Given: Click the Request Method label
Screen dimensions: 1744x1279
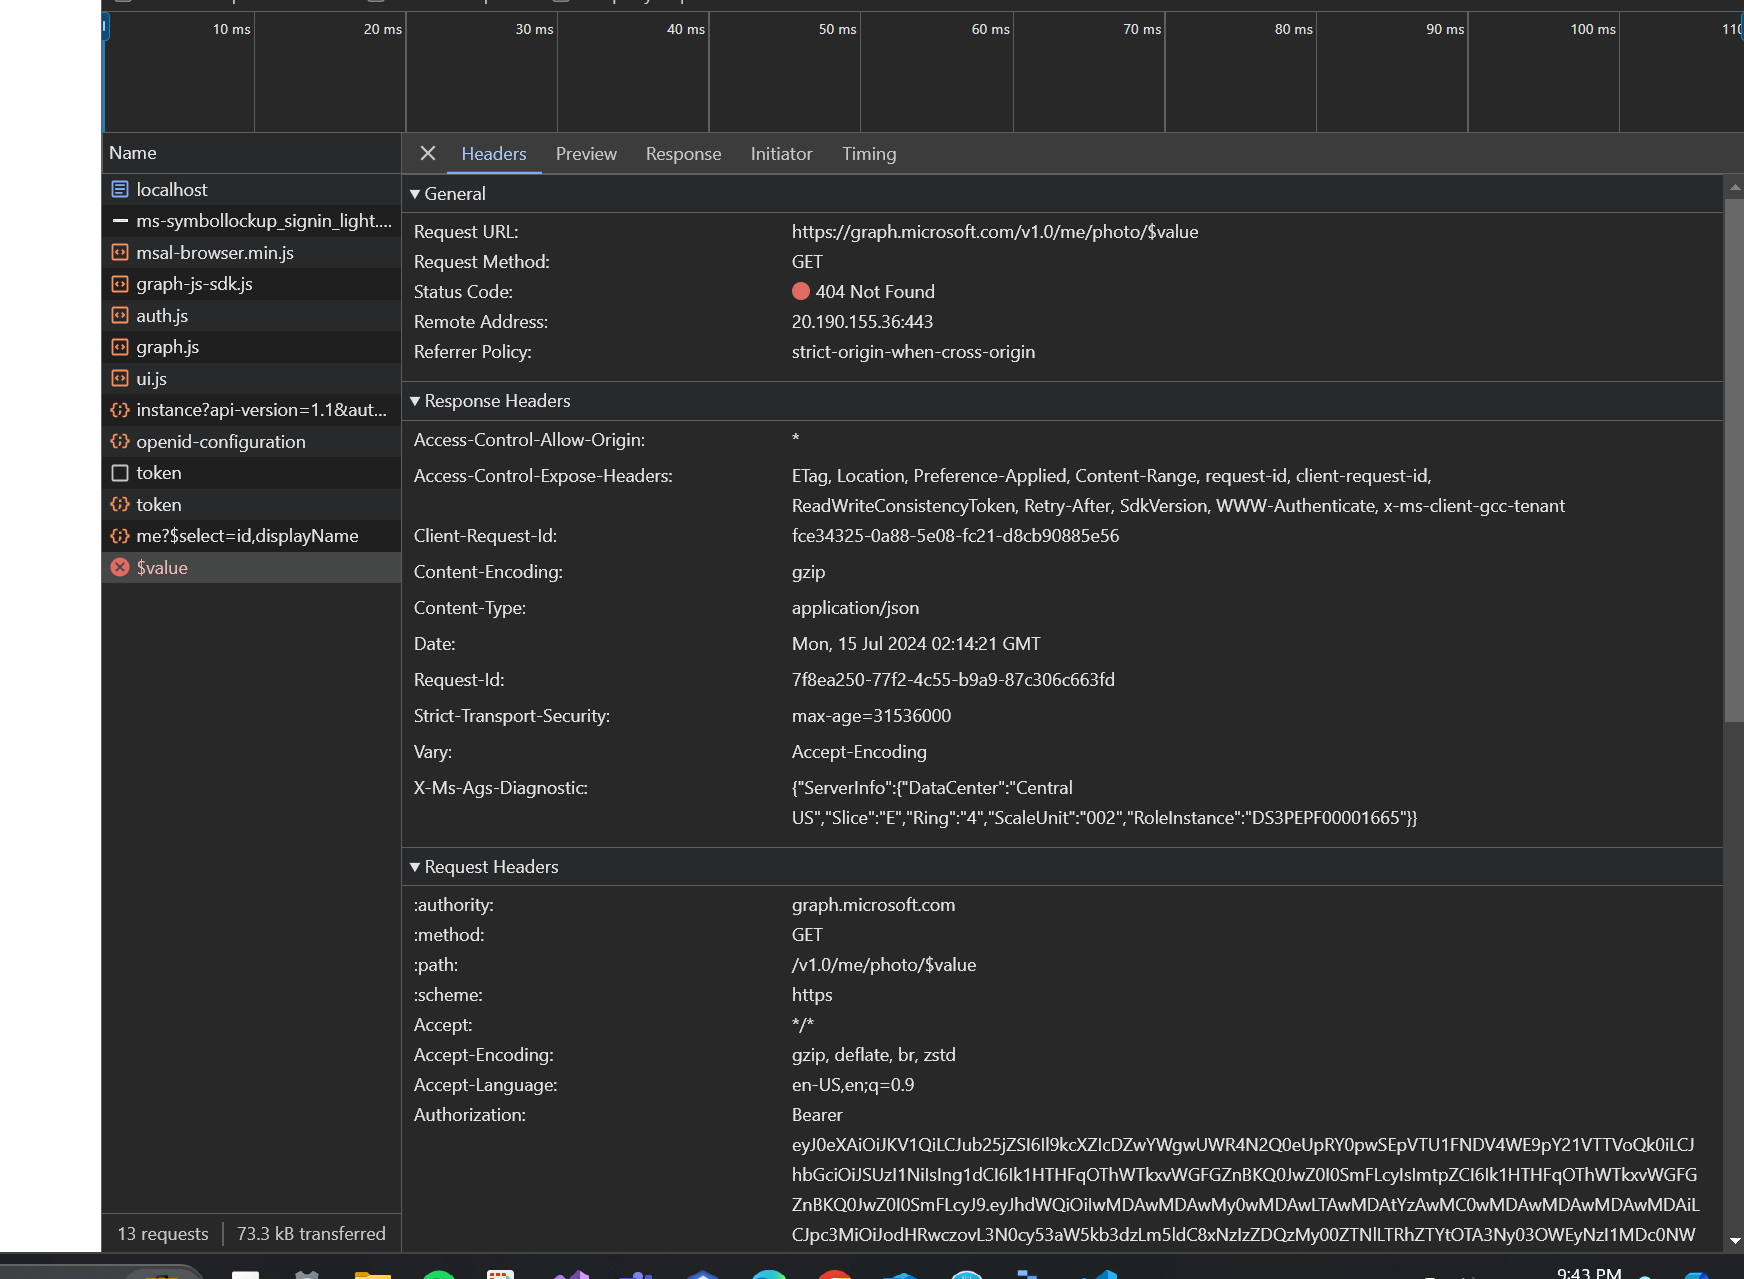Looking at the screenshot, I should click(x=482, y=262).
